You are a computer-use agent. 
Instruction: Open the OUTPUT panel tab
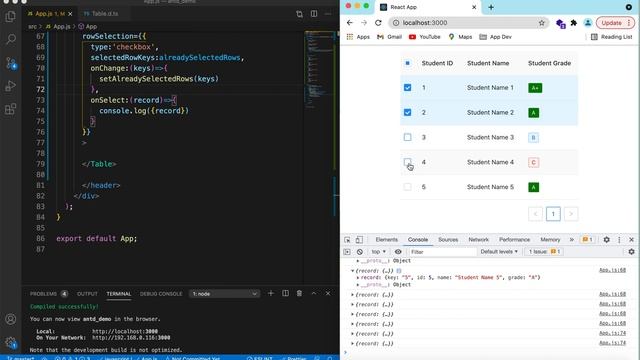[x=87, y=294]
